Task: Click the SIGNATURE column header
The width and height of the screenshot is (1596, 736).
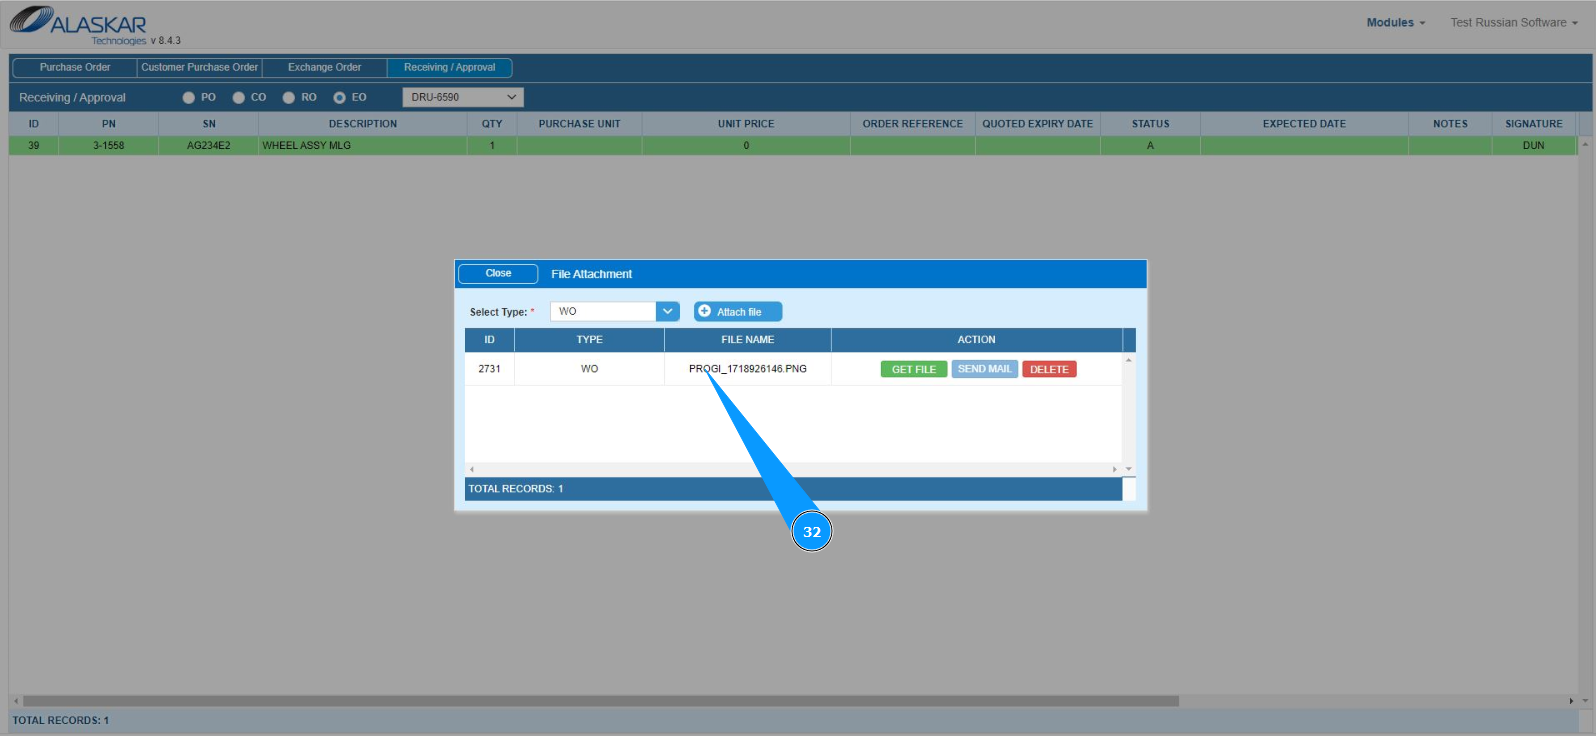Action: 1534,124
